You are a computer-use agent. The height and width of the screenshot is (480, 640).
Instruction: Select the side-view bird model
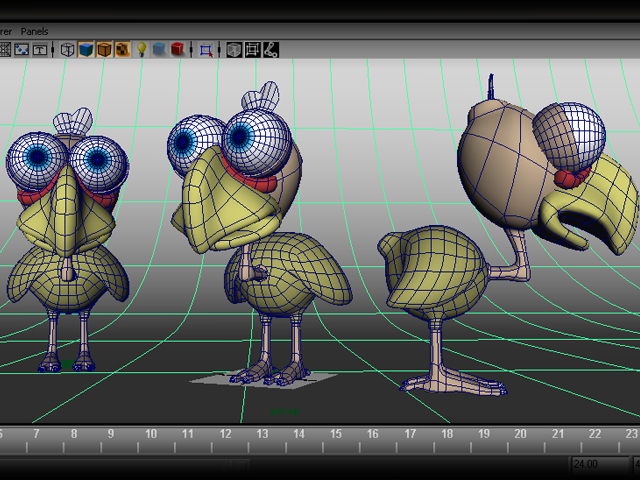[x=509, y=234]
